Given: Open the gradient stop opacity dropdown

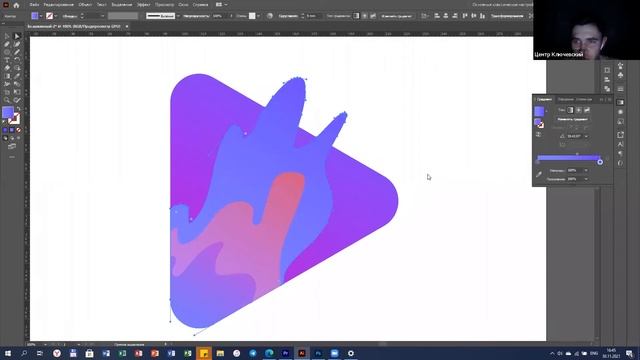Looking at the screenshot, I should coord(586,171).
